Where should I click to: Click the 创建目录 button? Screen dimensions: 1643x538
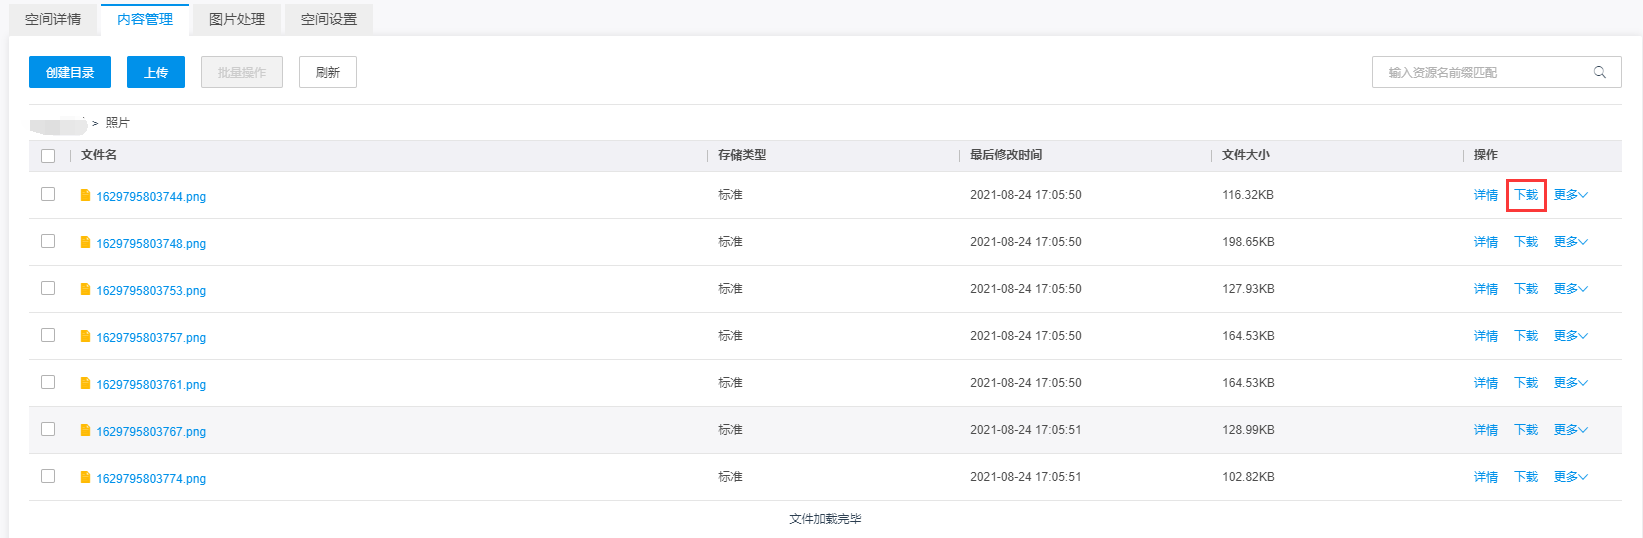[70, 72]
